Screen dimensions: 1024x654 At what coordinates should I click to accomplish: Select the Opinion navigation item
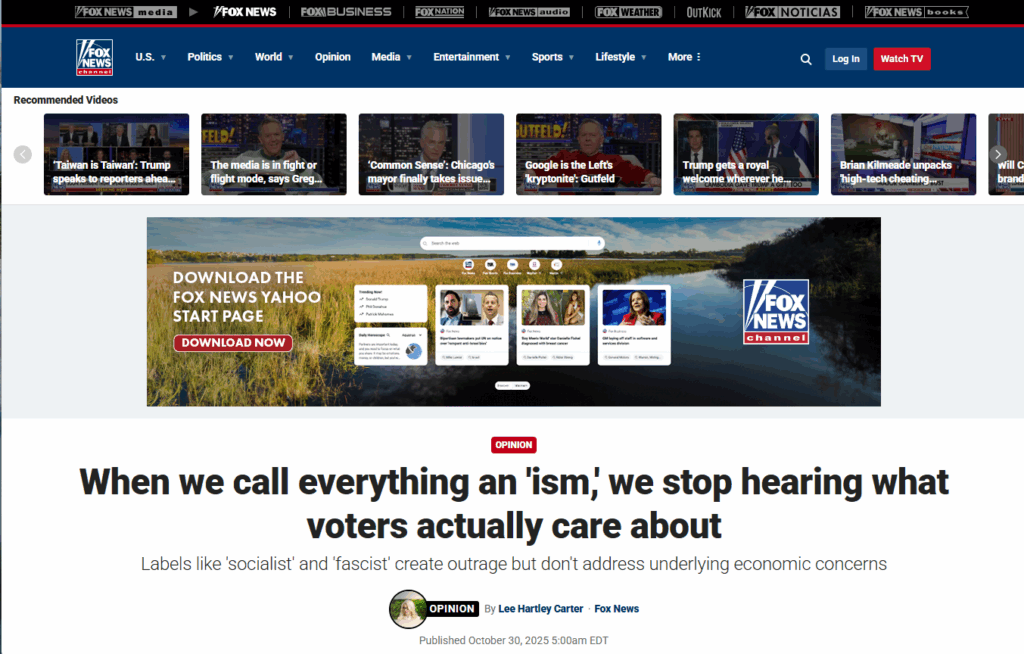332,57
